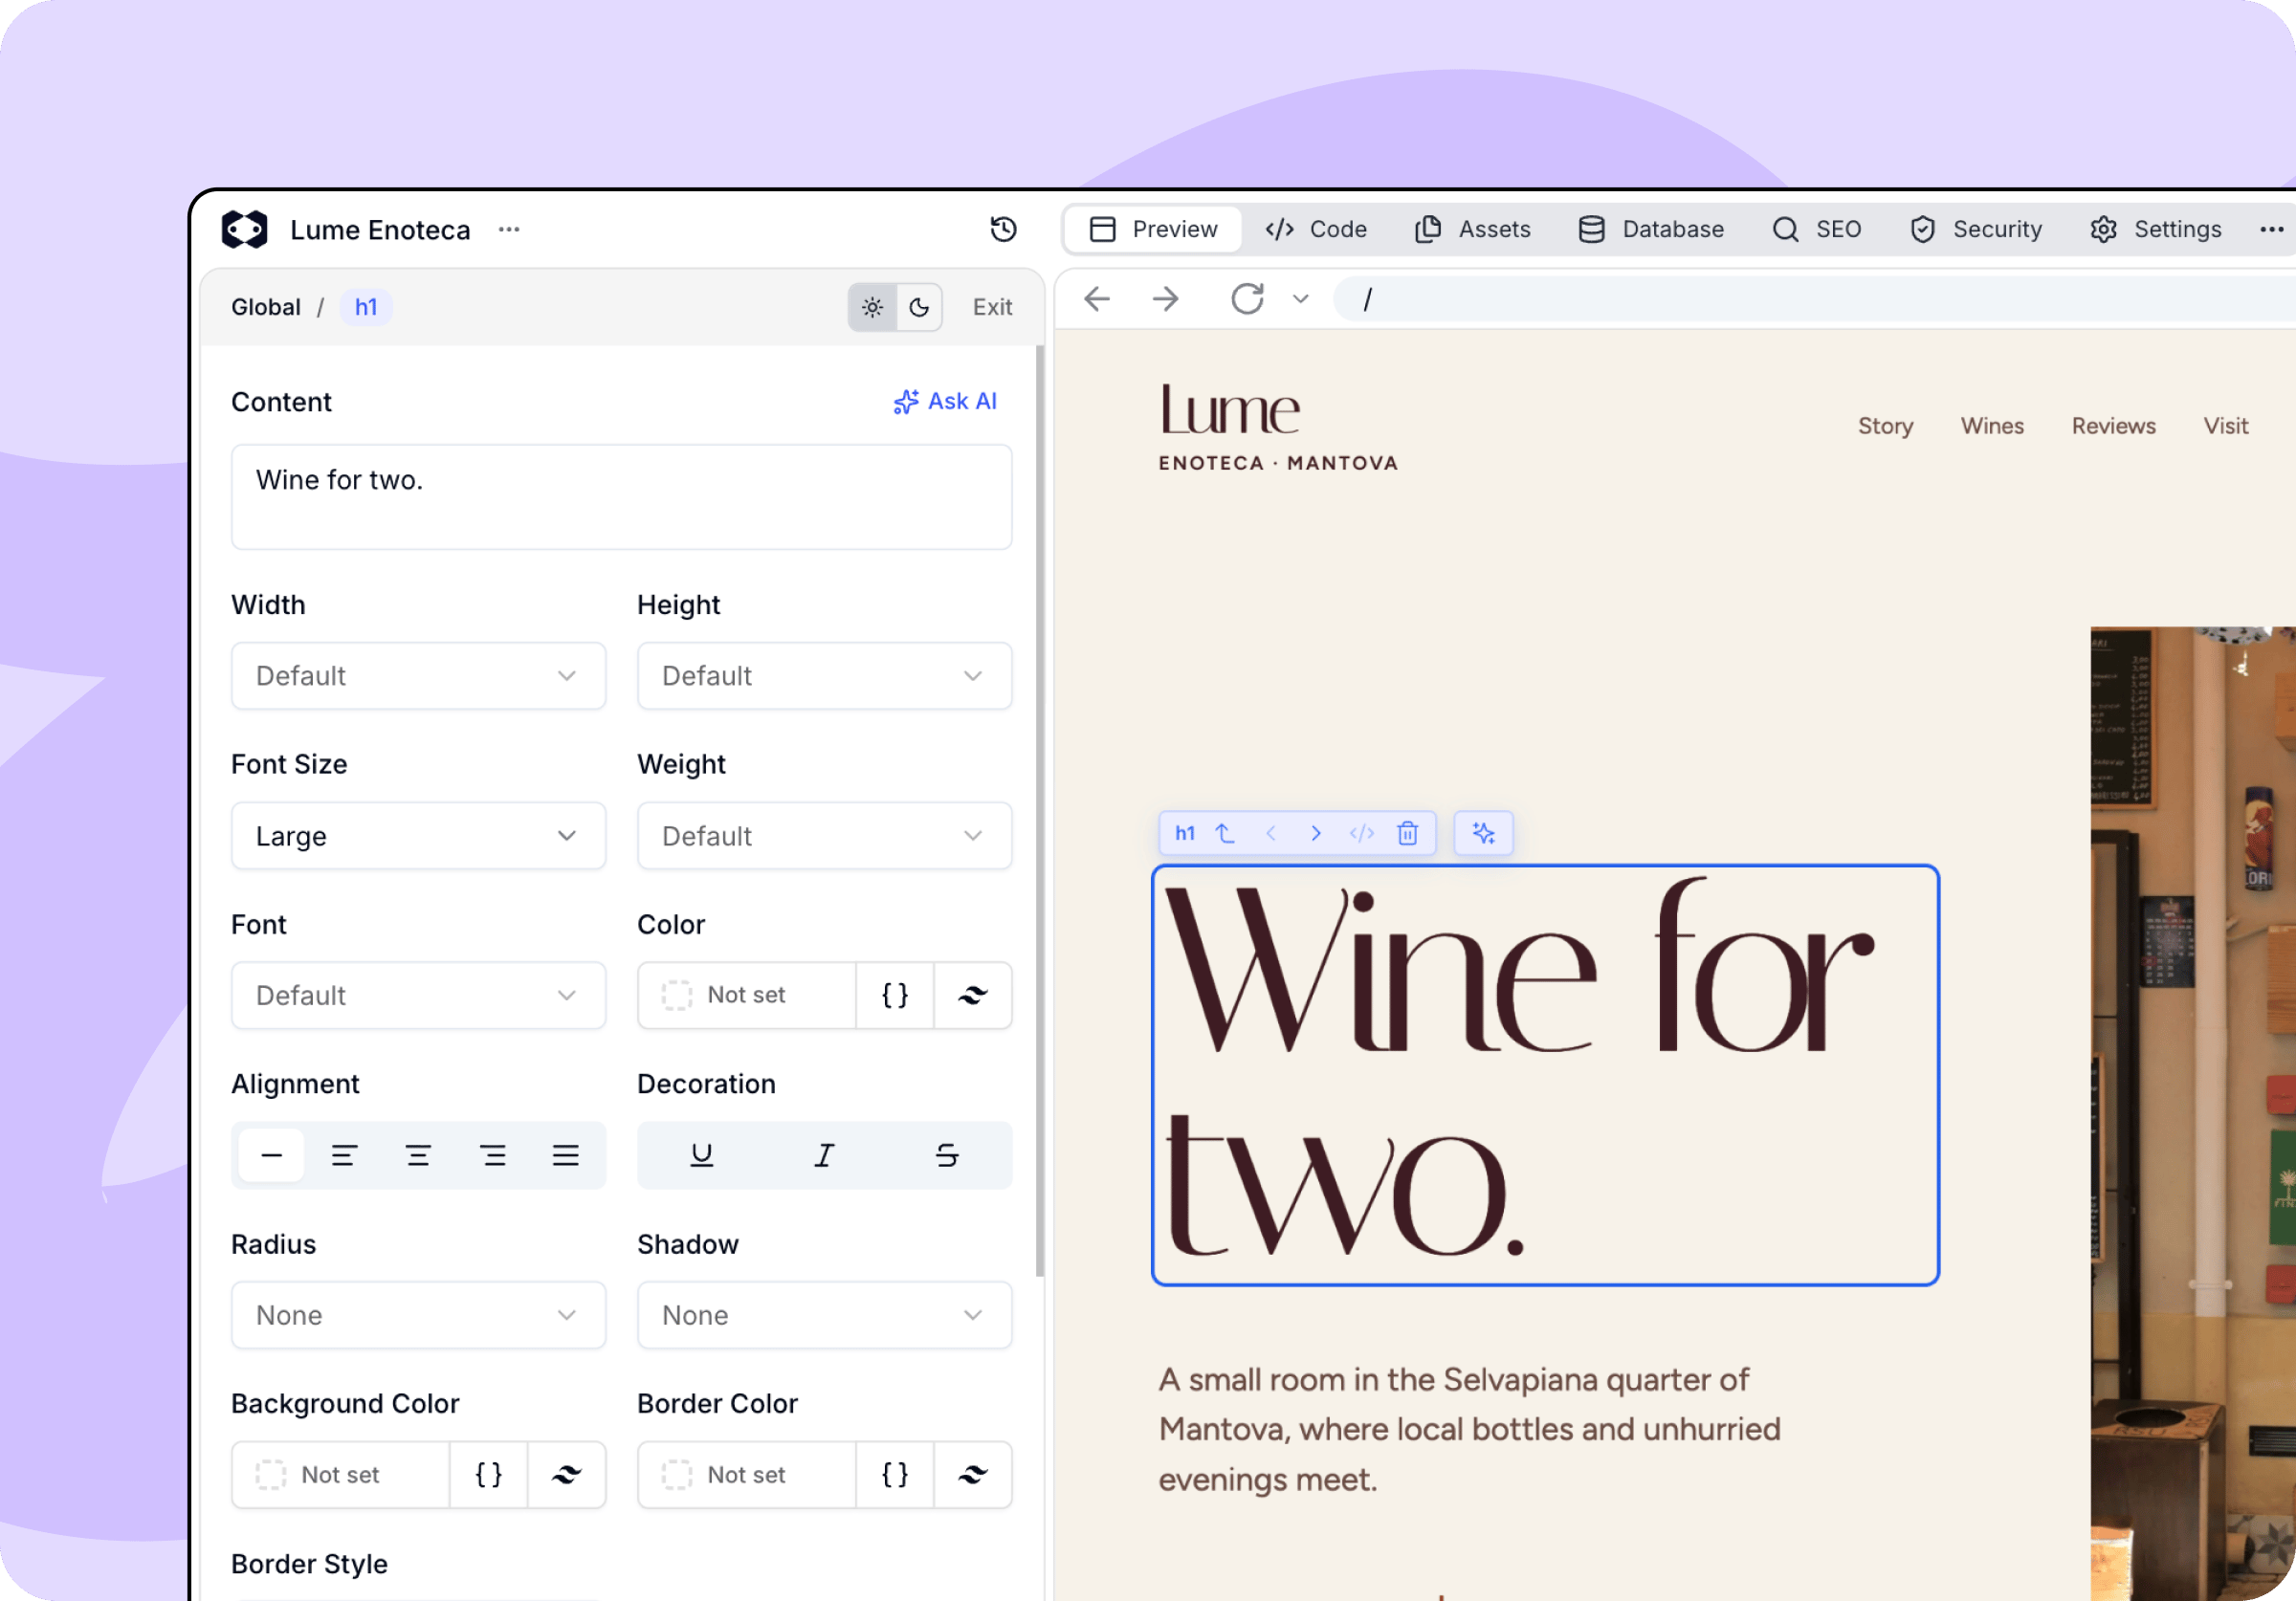The height and width of the screenshot is (1601, 2296).
Task: Switch to the Security tab
Action: [1976, 229]
